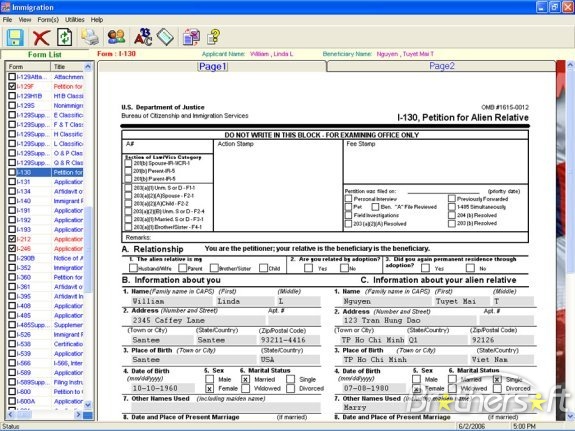This screenshot has width=575, height=431.
Task: Click the copy documents icon
Action: [x=191, y=37]
